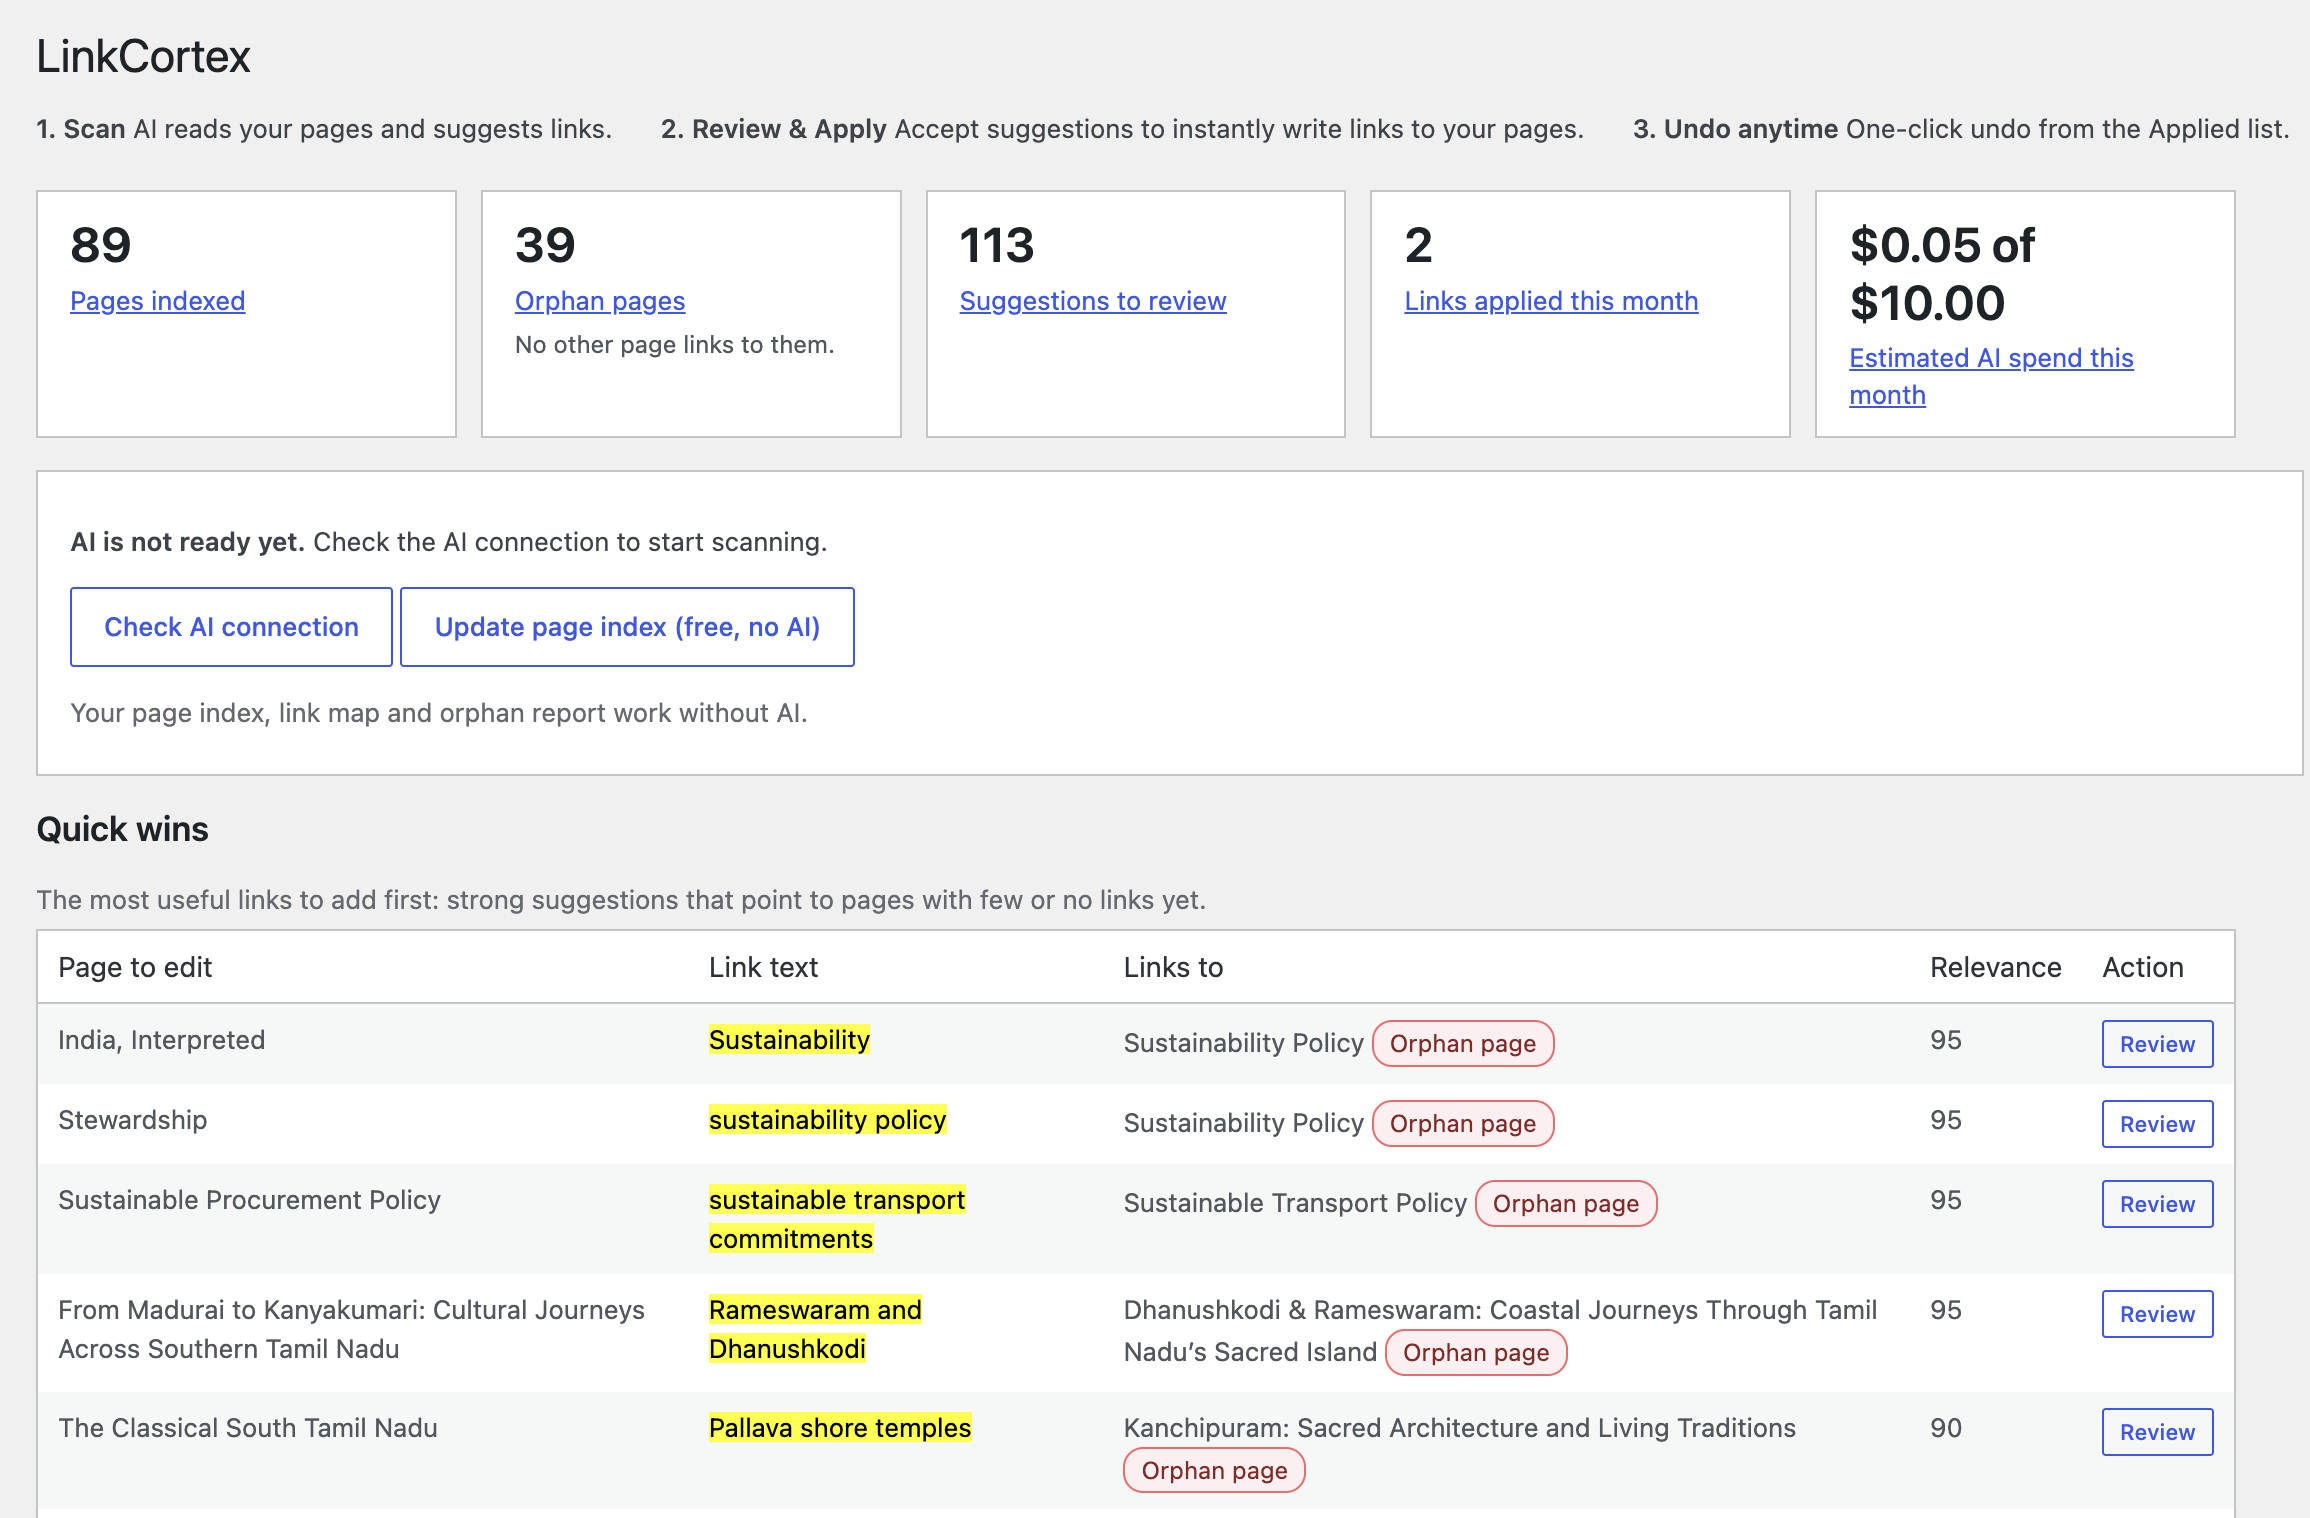Click Update page index (free, no AI)
Image resolution: width=2310 pixels, height=1518 pixels.
[x=627, y=627]
